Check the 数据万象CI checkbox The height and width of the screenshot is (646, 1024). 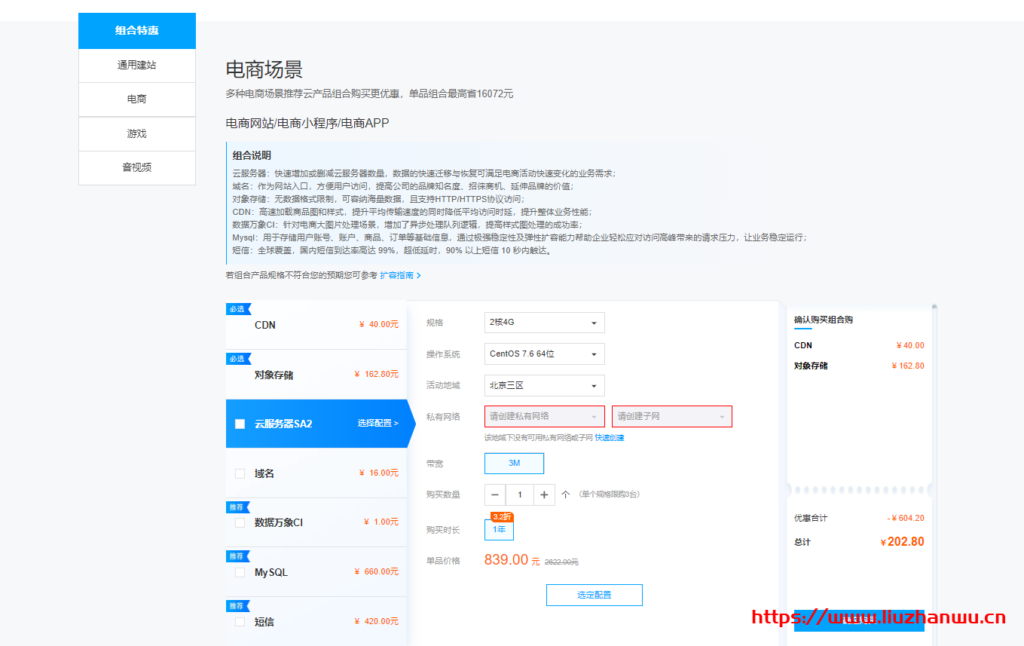[238, 521]
